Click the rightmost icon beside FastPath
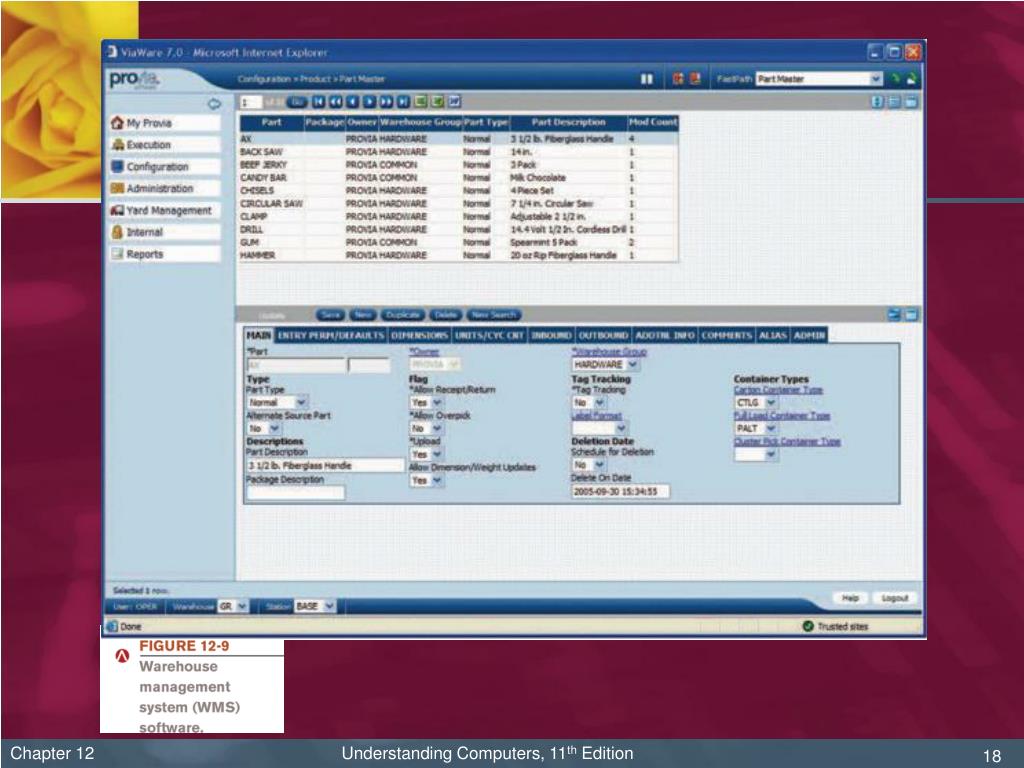1024x768 pixels. click(x=911, y=79)
